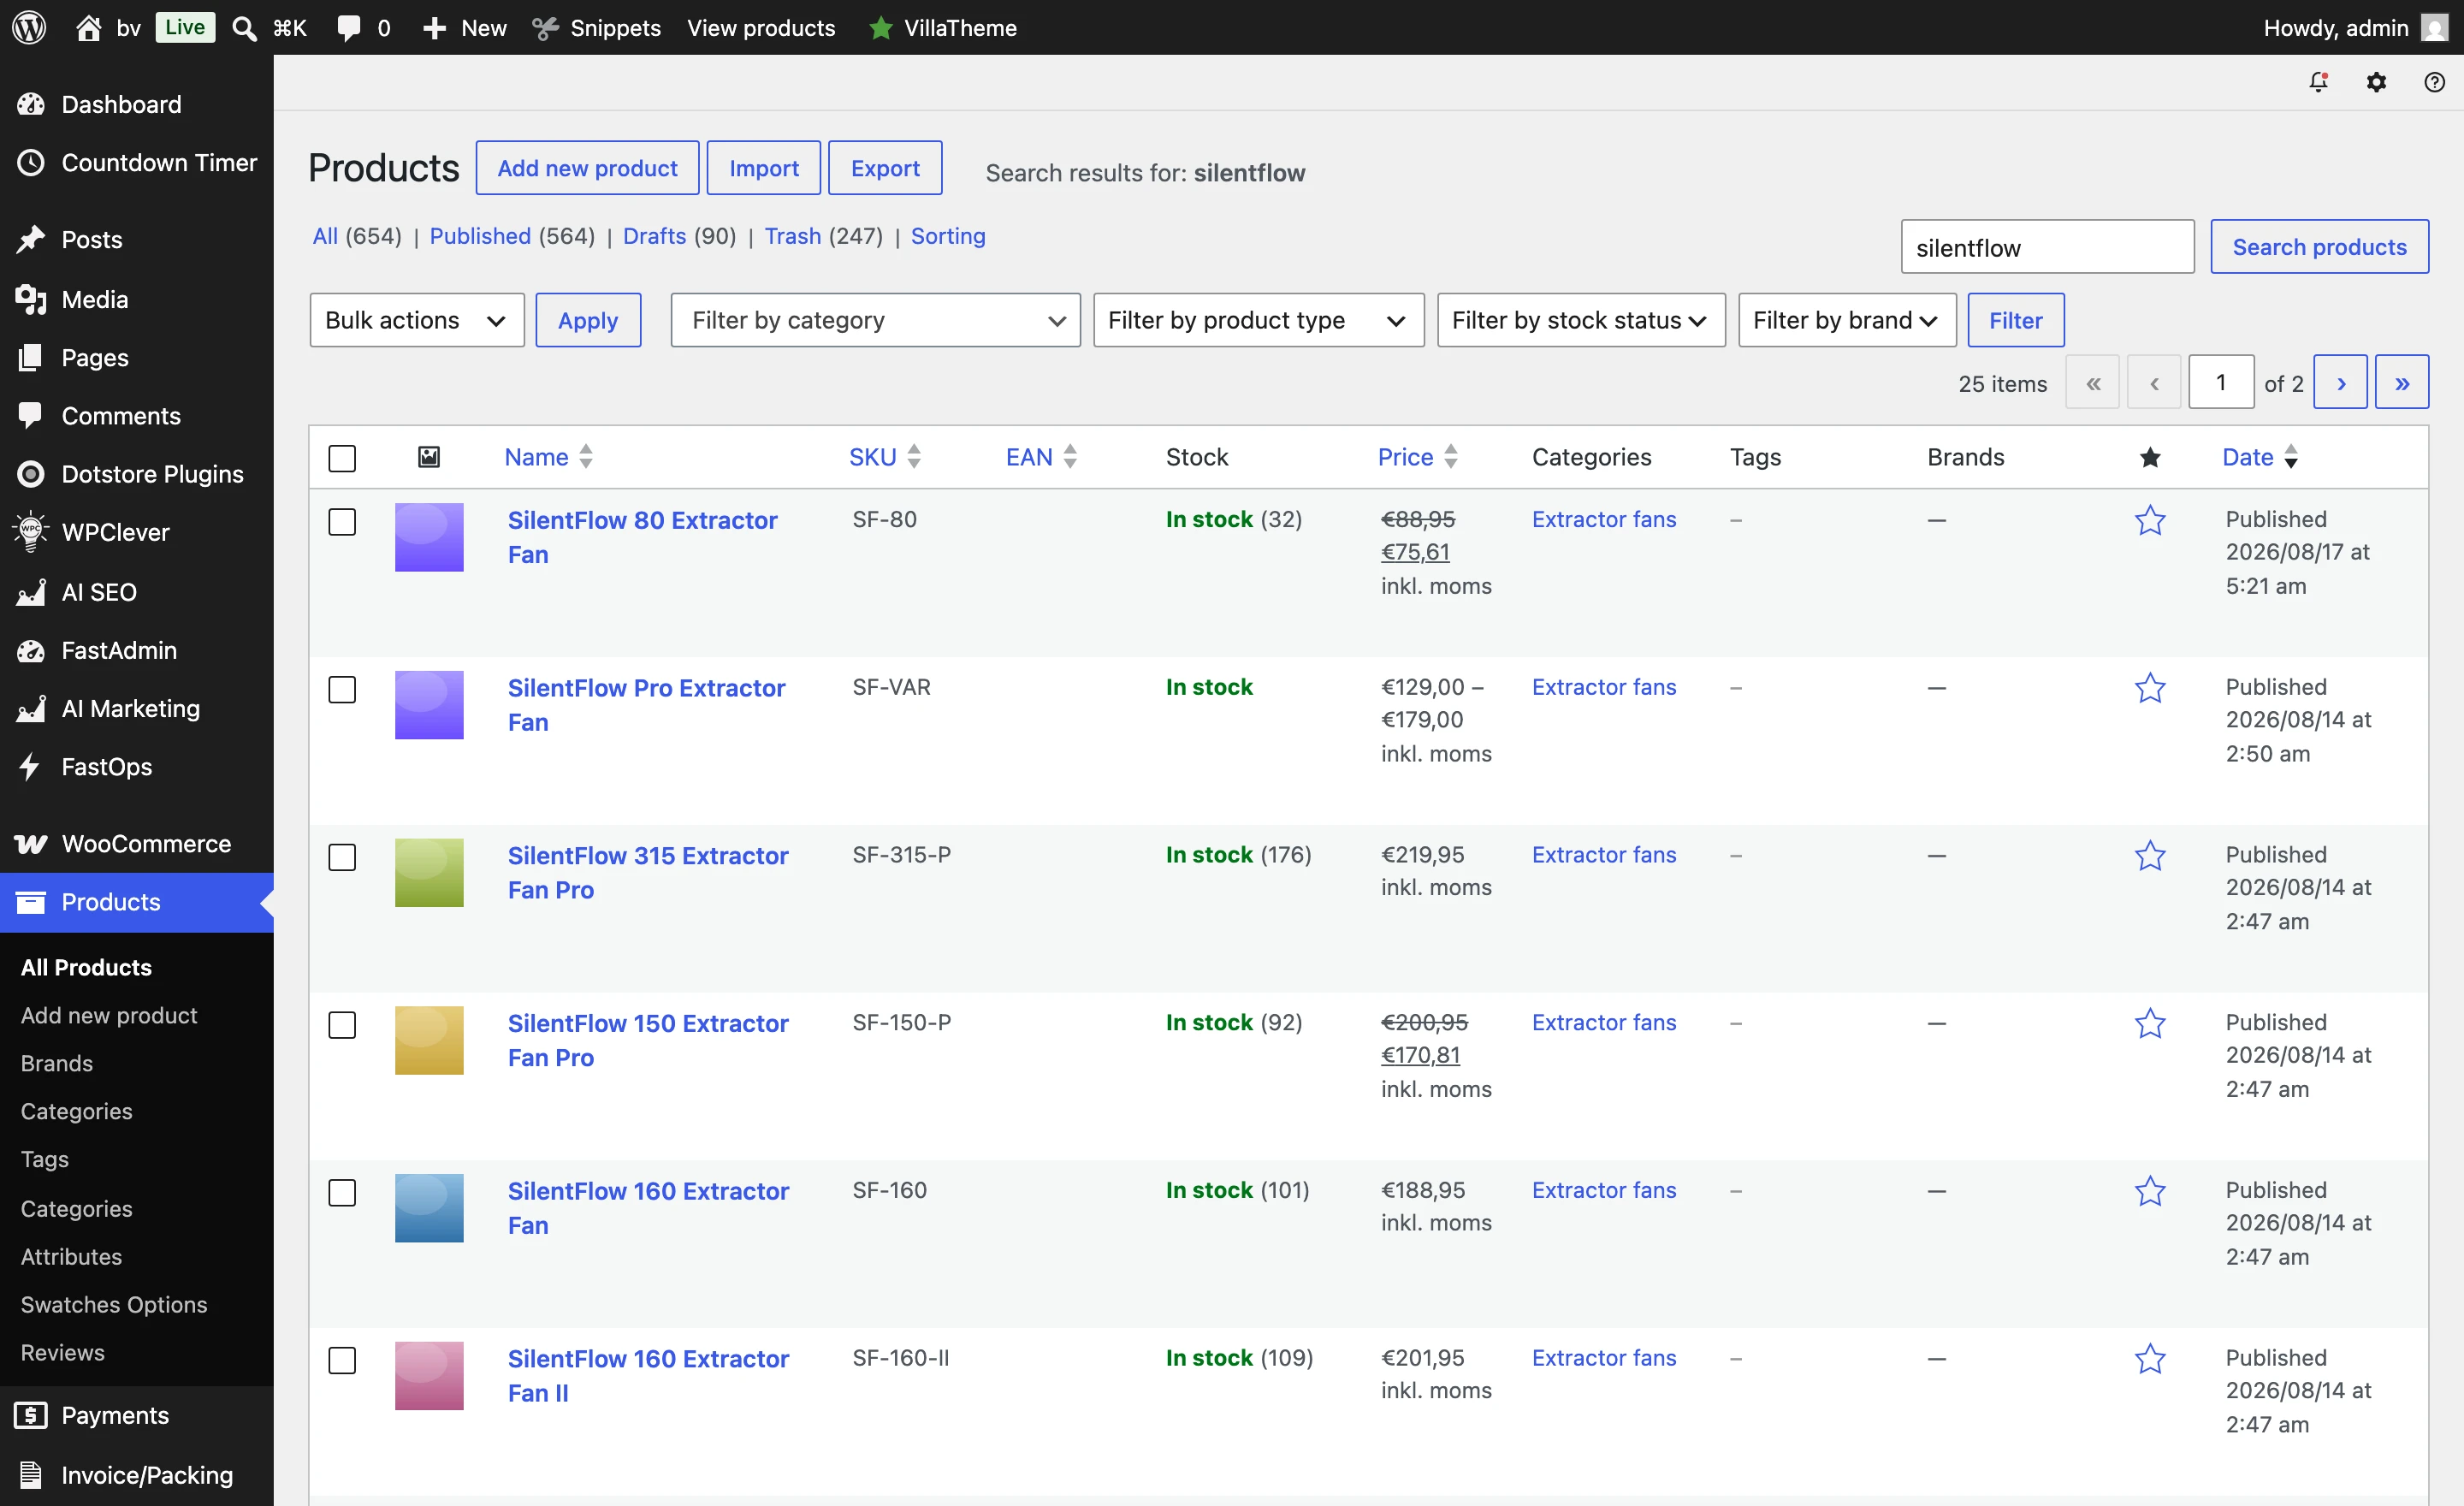The image size is (2464, 1506).
Task: Open WPClever in the sidebar
Action: click(x=137, y=532)
